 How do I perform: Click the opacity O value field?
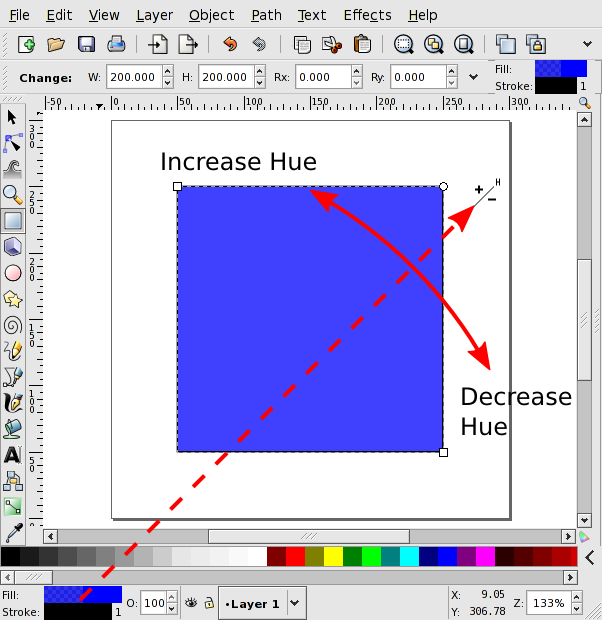point(154,603)
